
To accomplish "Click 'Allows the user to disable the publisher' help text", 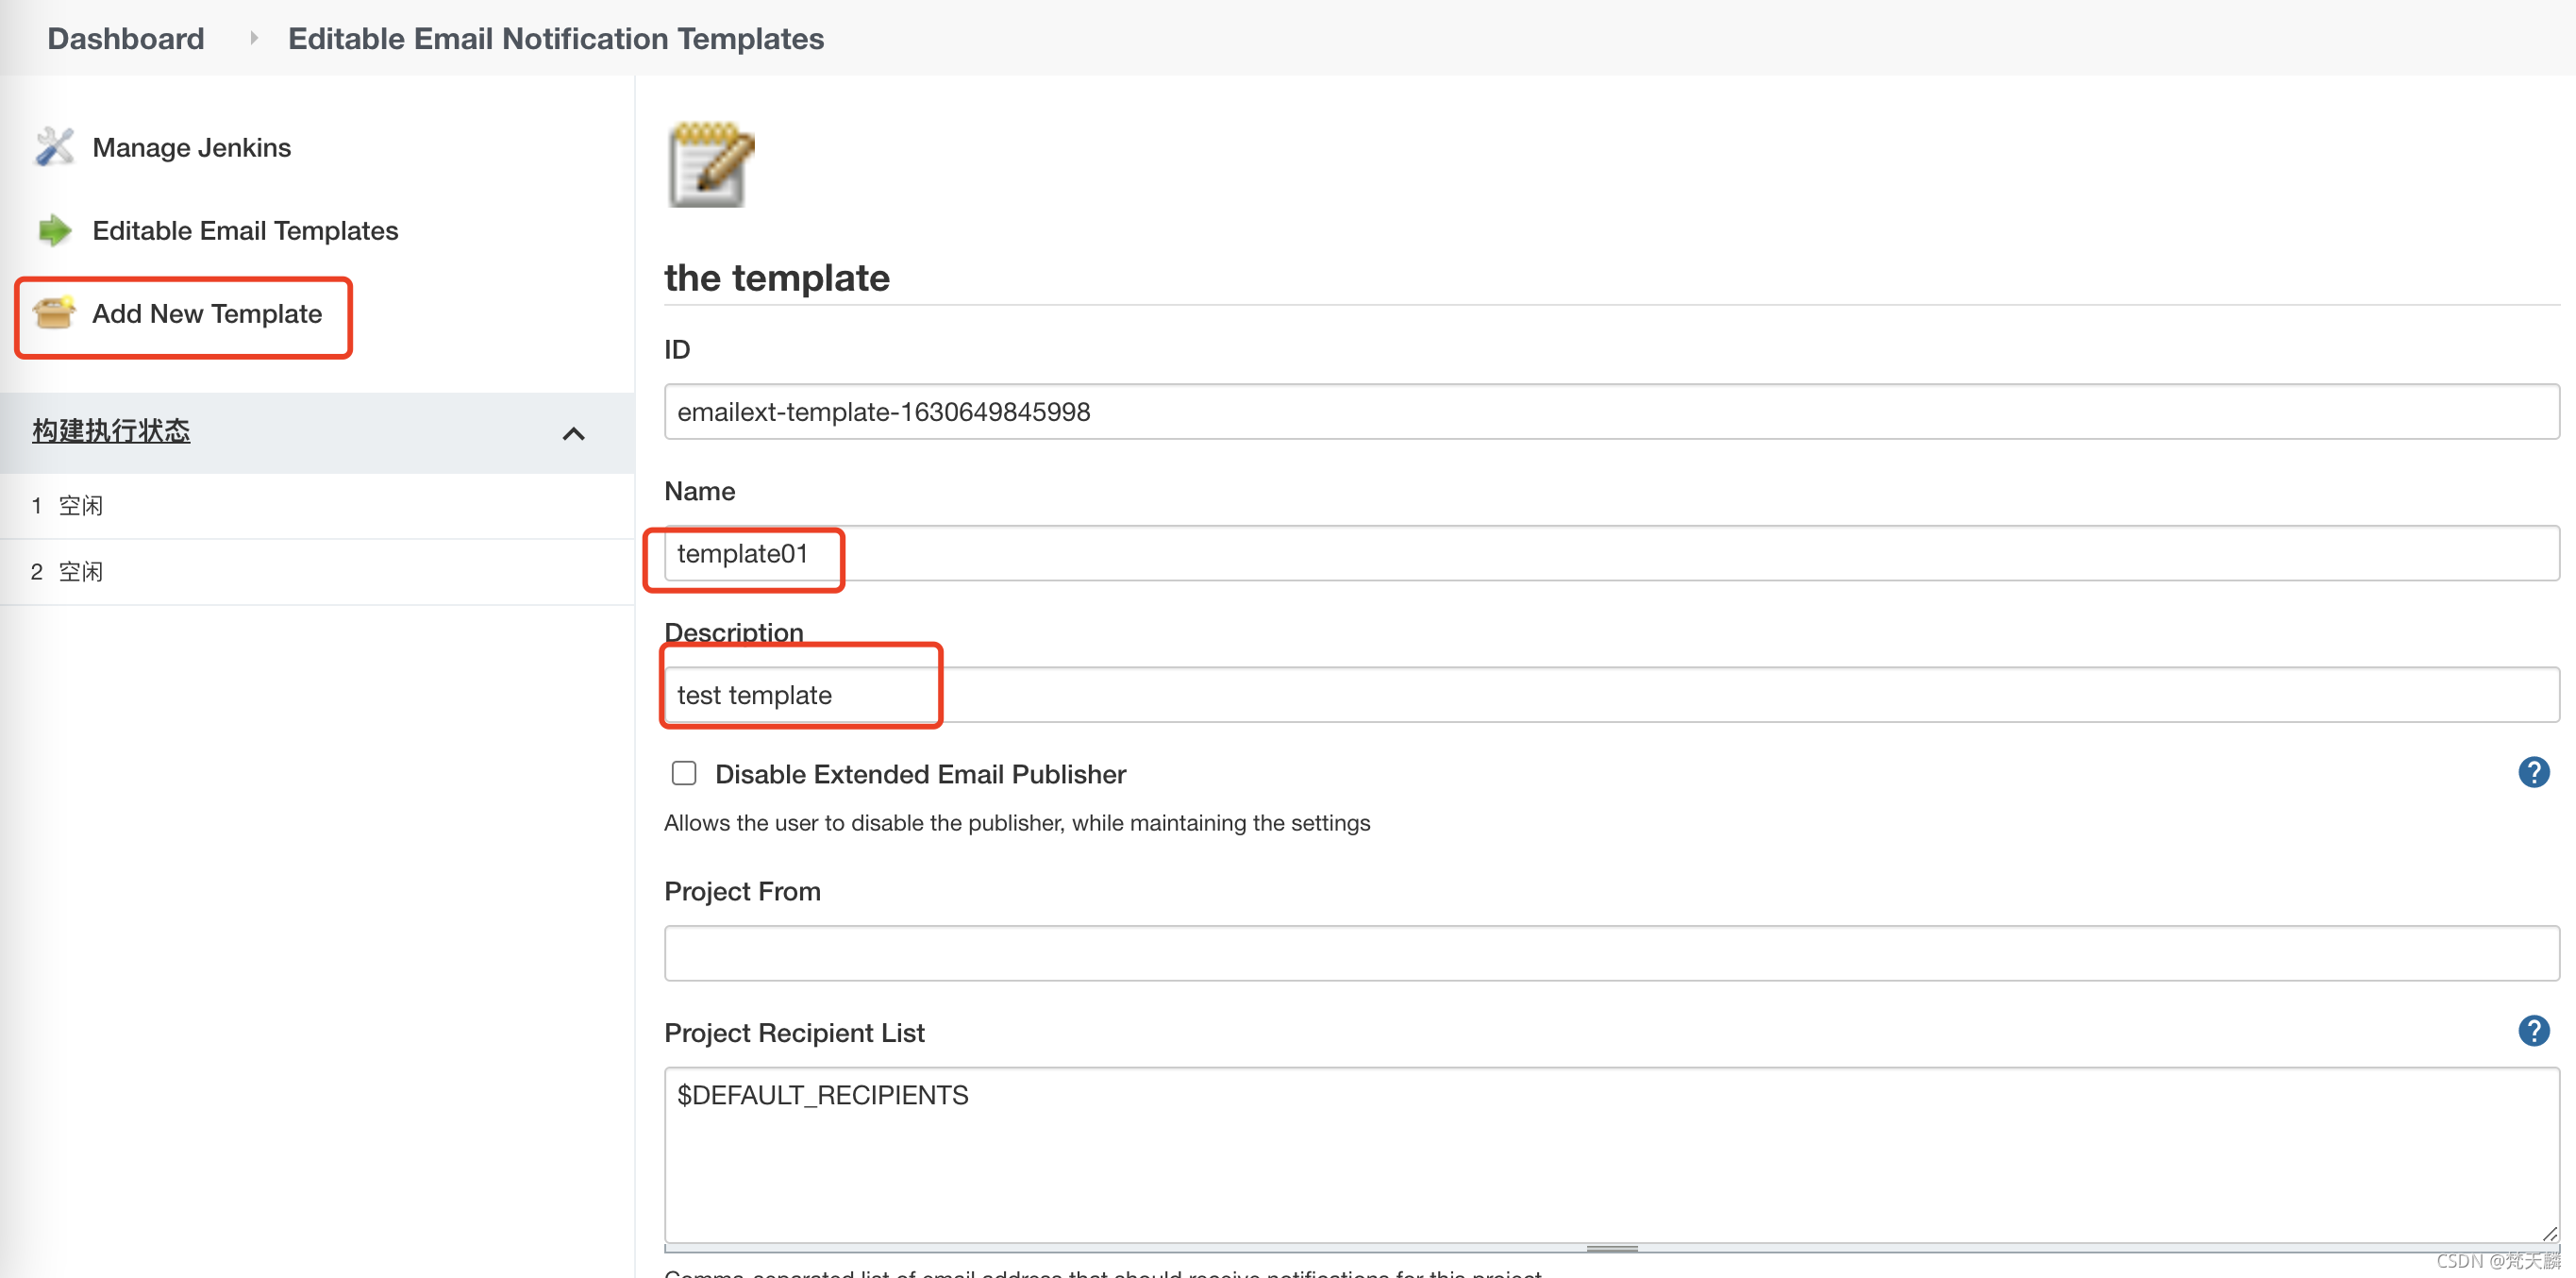I will tap(1017, 823).
